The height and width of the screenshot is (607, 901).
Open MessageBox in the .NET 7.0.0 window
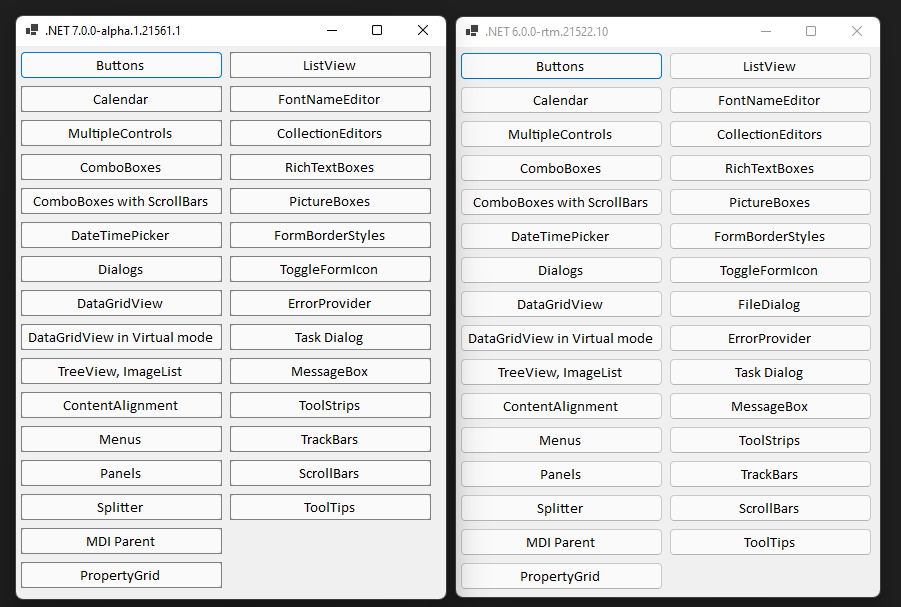click(x=330, y=371)
